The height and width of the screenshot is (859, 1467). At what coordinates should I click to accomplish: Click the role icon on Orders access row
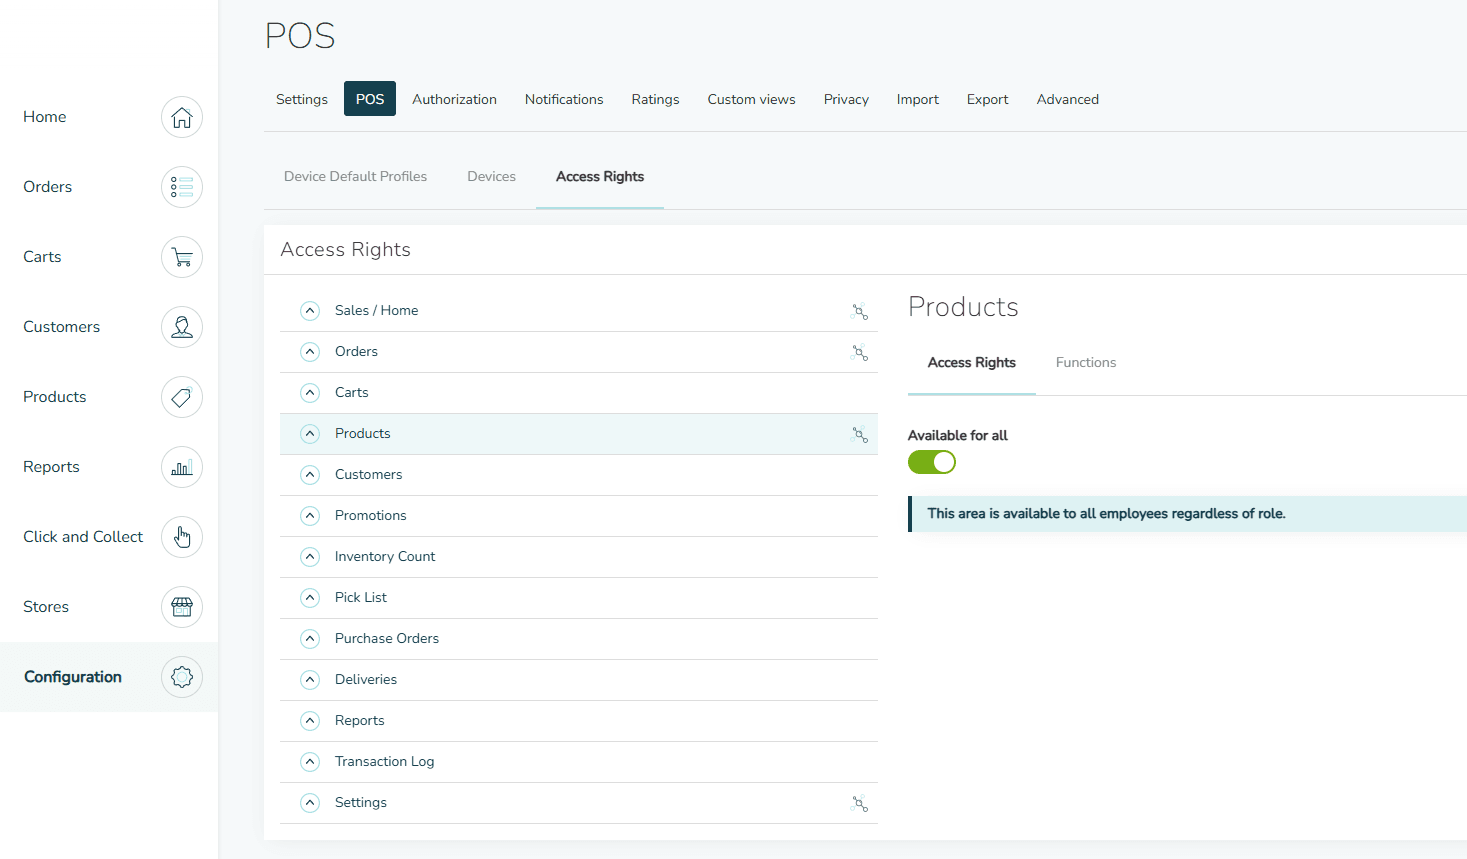(x=859, y=352)
